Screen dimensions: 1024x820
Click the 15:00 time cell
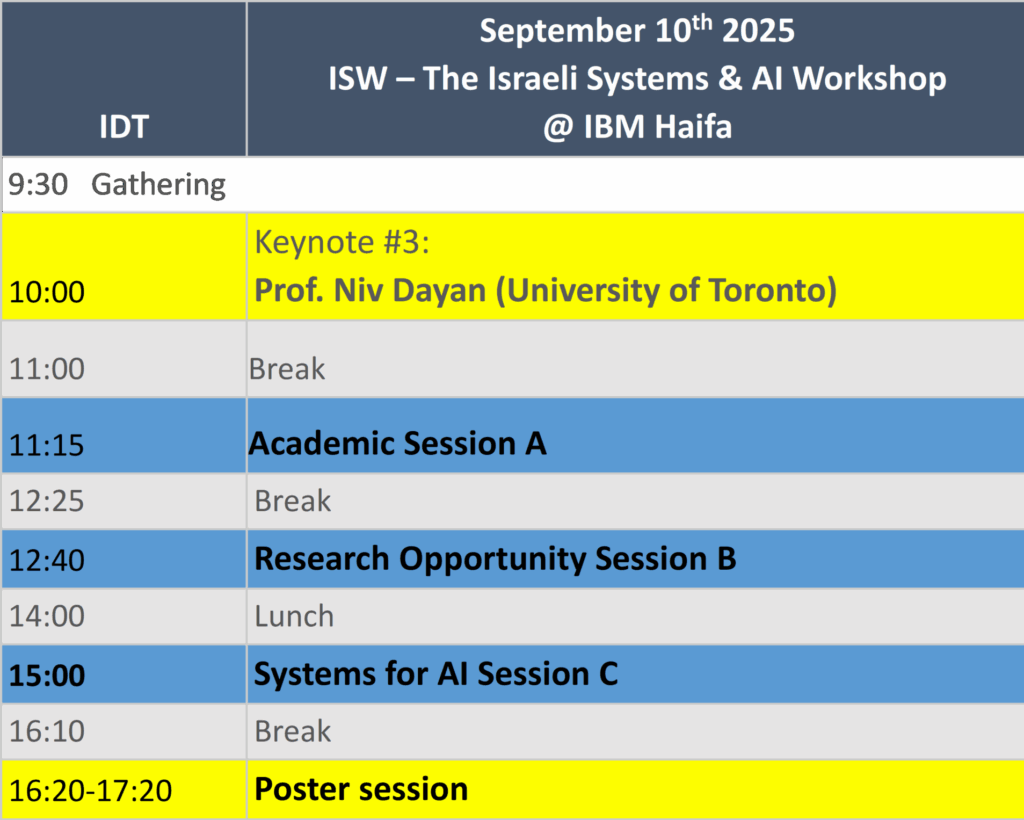(x=124, y=674)
